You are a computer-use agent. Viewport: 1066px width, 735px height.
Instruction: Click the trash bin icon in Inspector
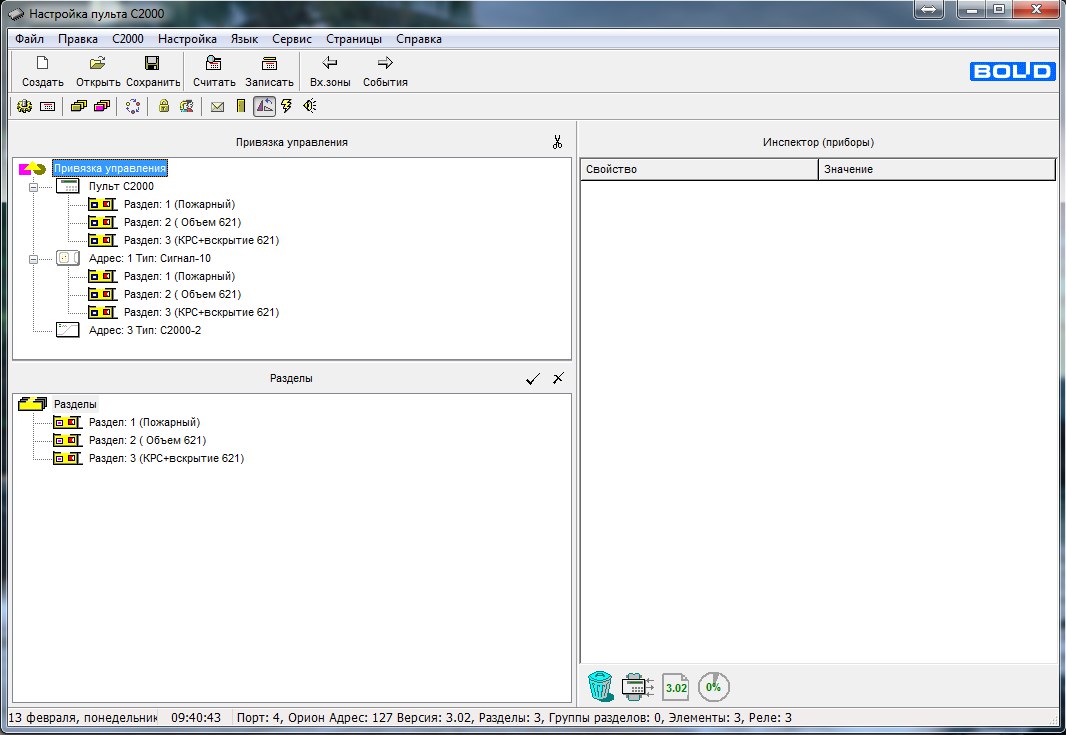point(599,686)
